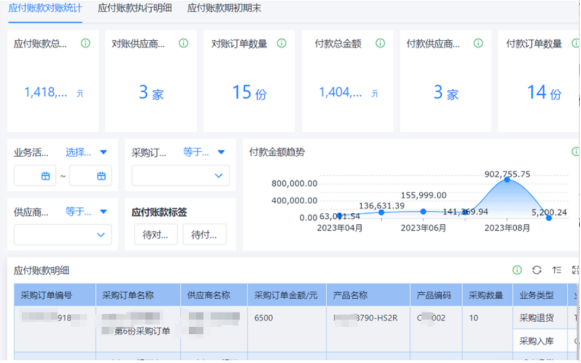This screenshot has width=581, height=363.
Task: Expand the 供应商 value combo box
Action: click(x=63, y=234)
